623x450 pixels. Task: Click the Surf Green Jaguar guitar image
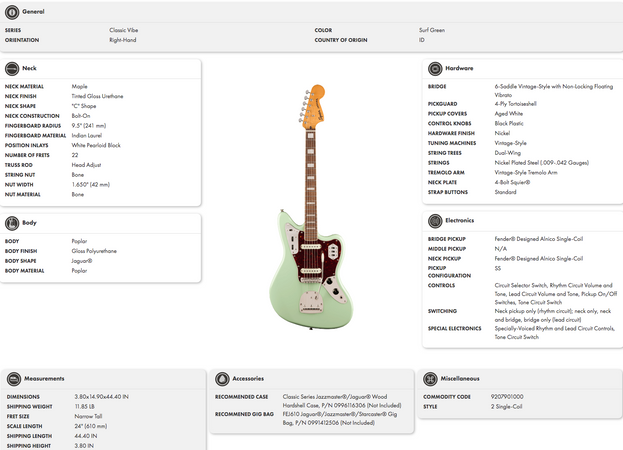(311, 207)
